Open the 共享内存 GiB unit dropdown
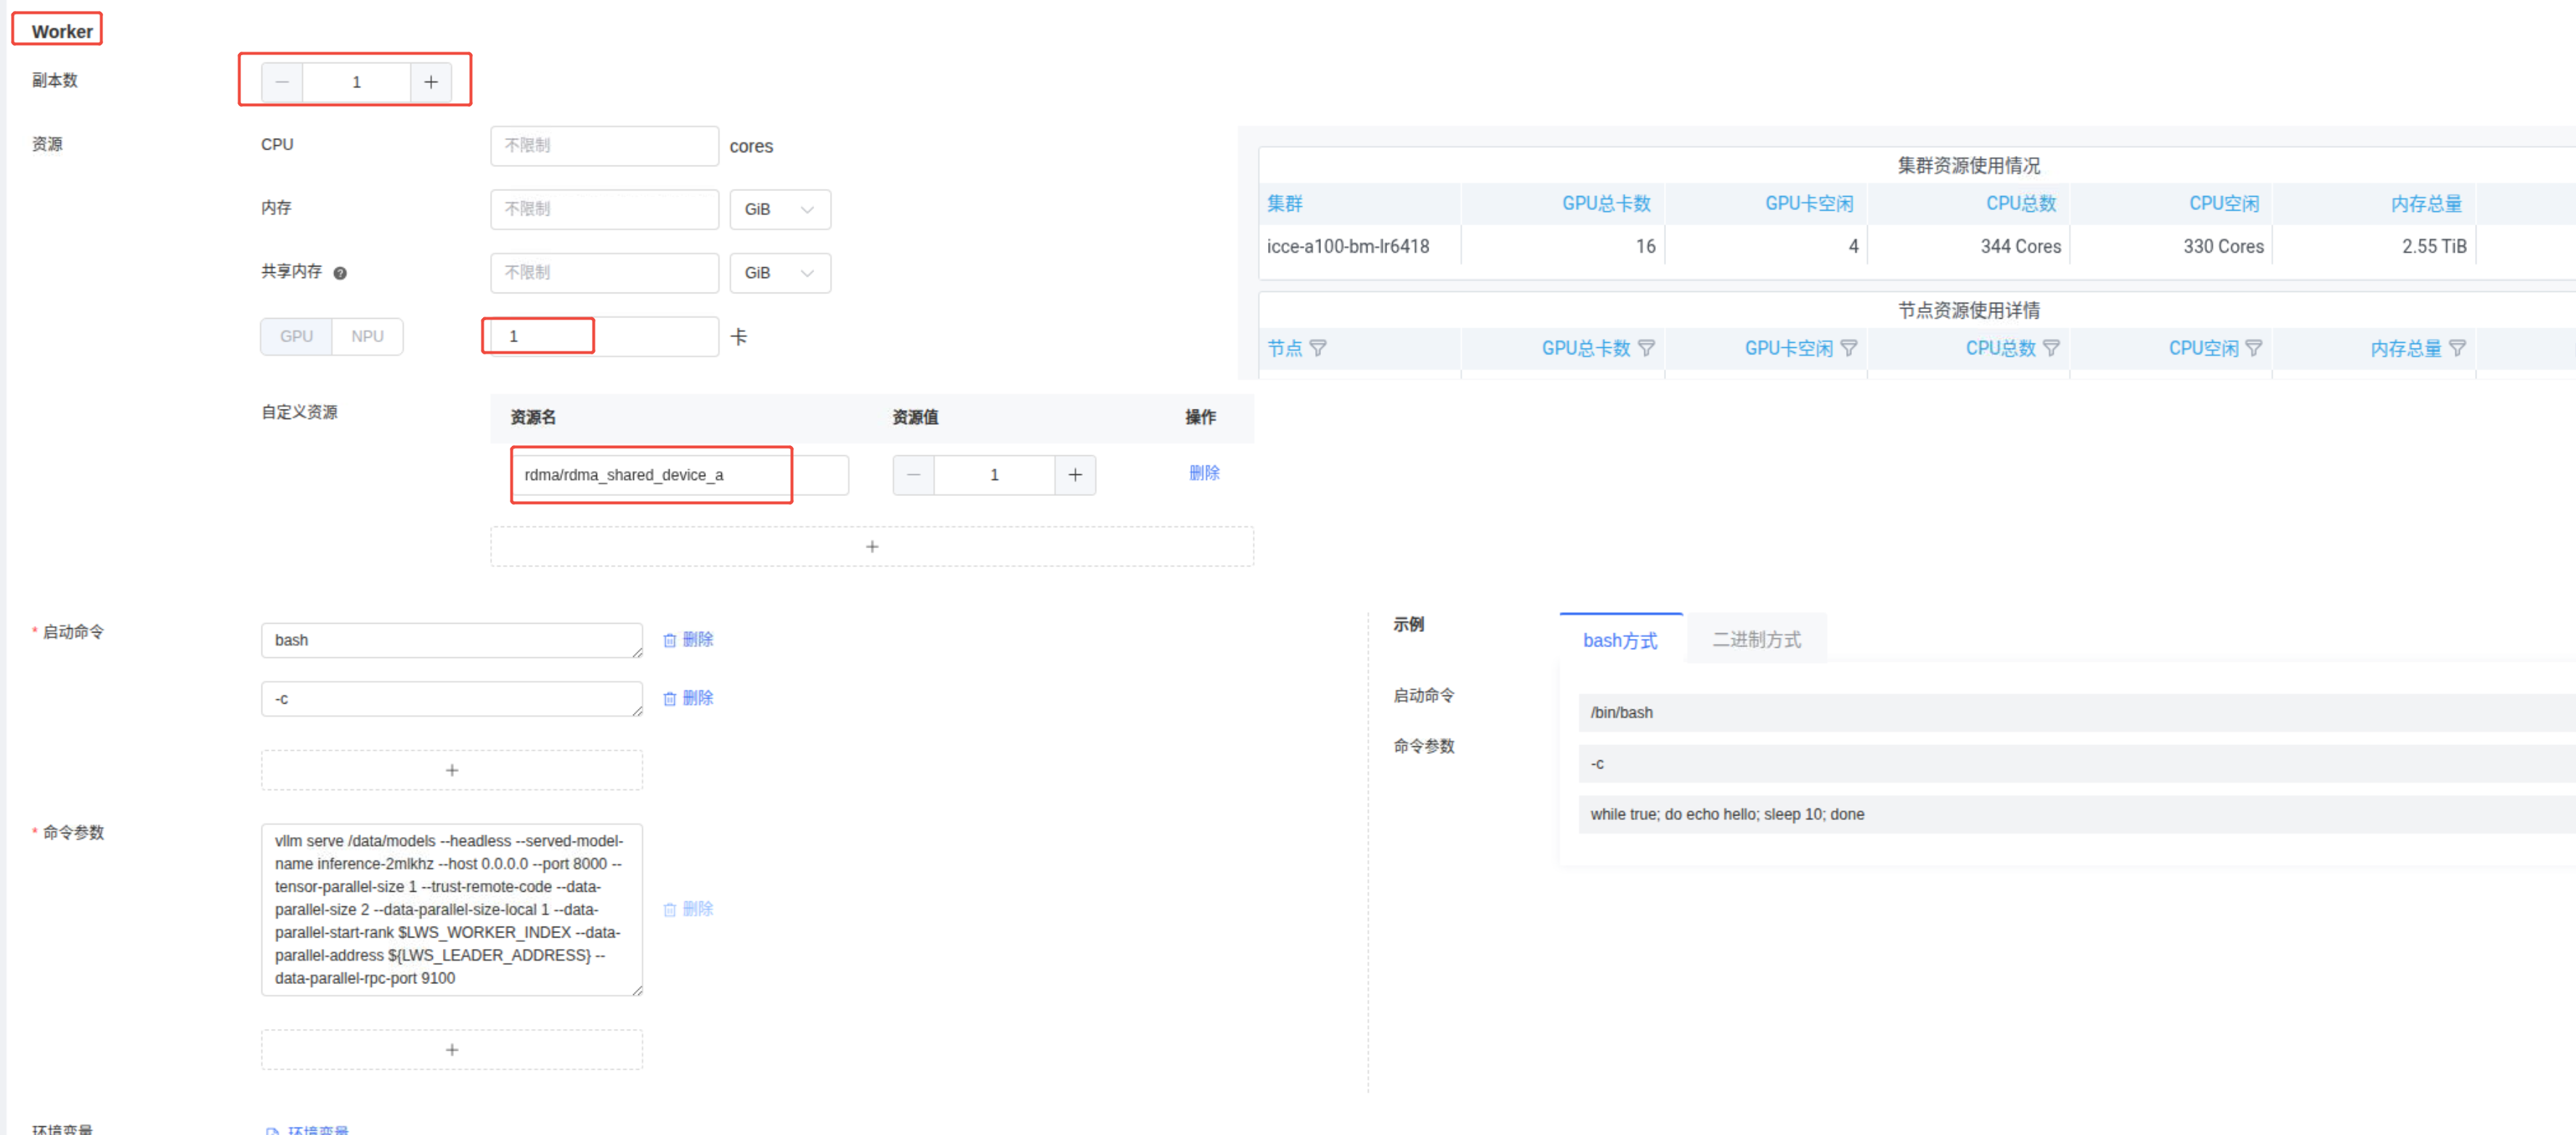This screenshot has width=2576, height=1135. (779, 273)
